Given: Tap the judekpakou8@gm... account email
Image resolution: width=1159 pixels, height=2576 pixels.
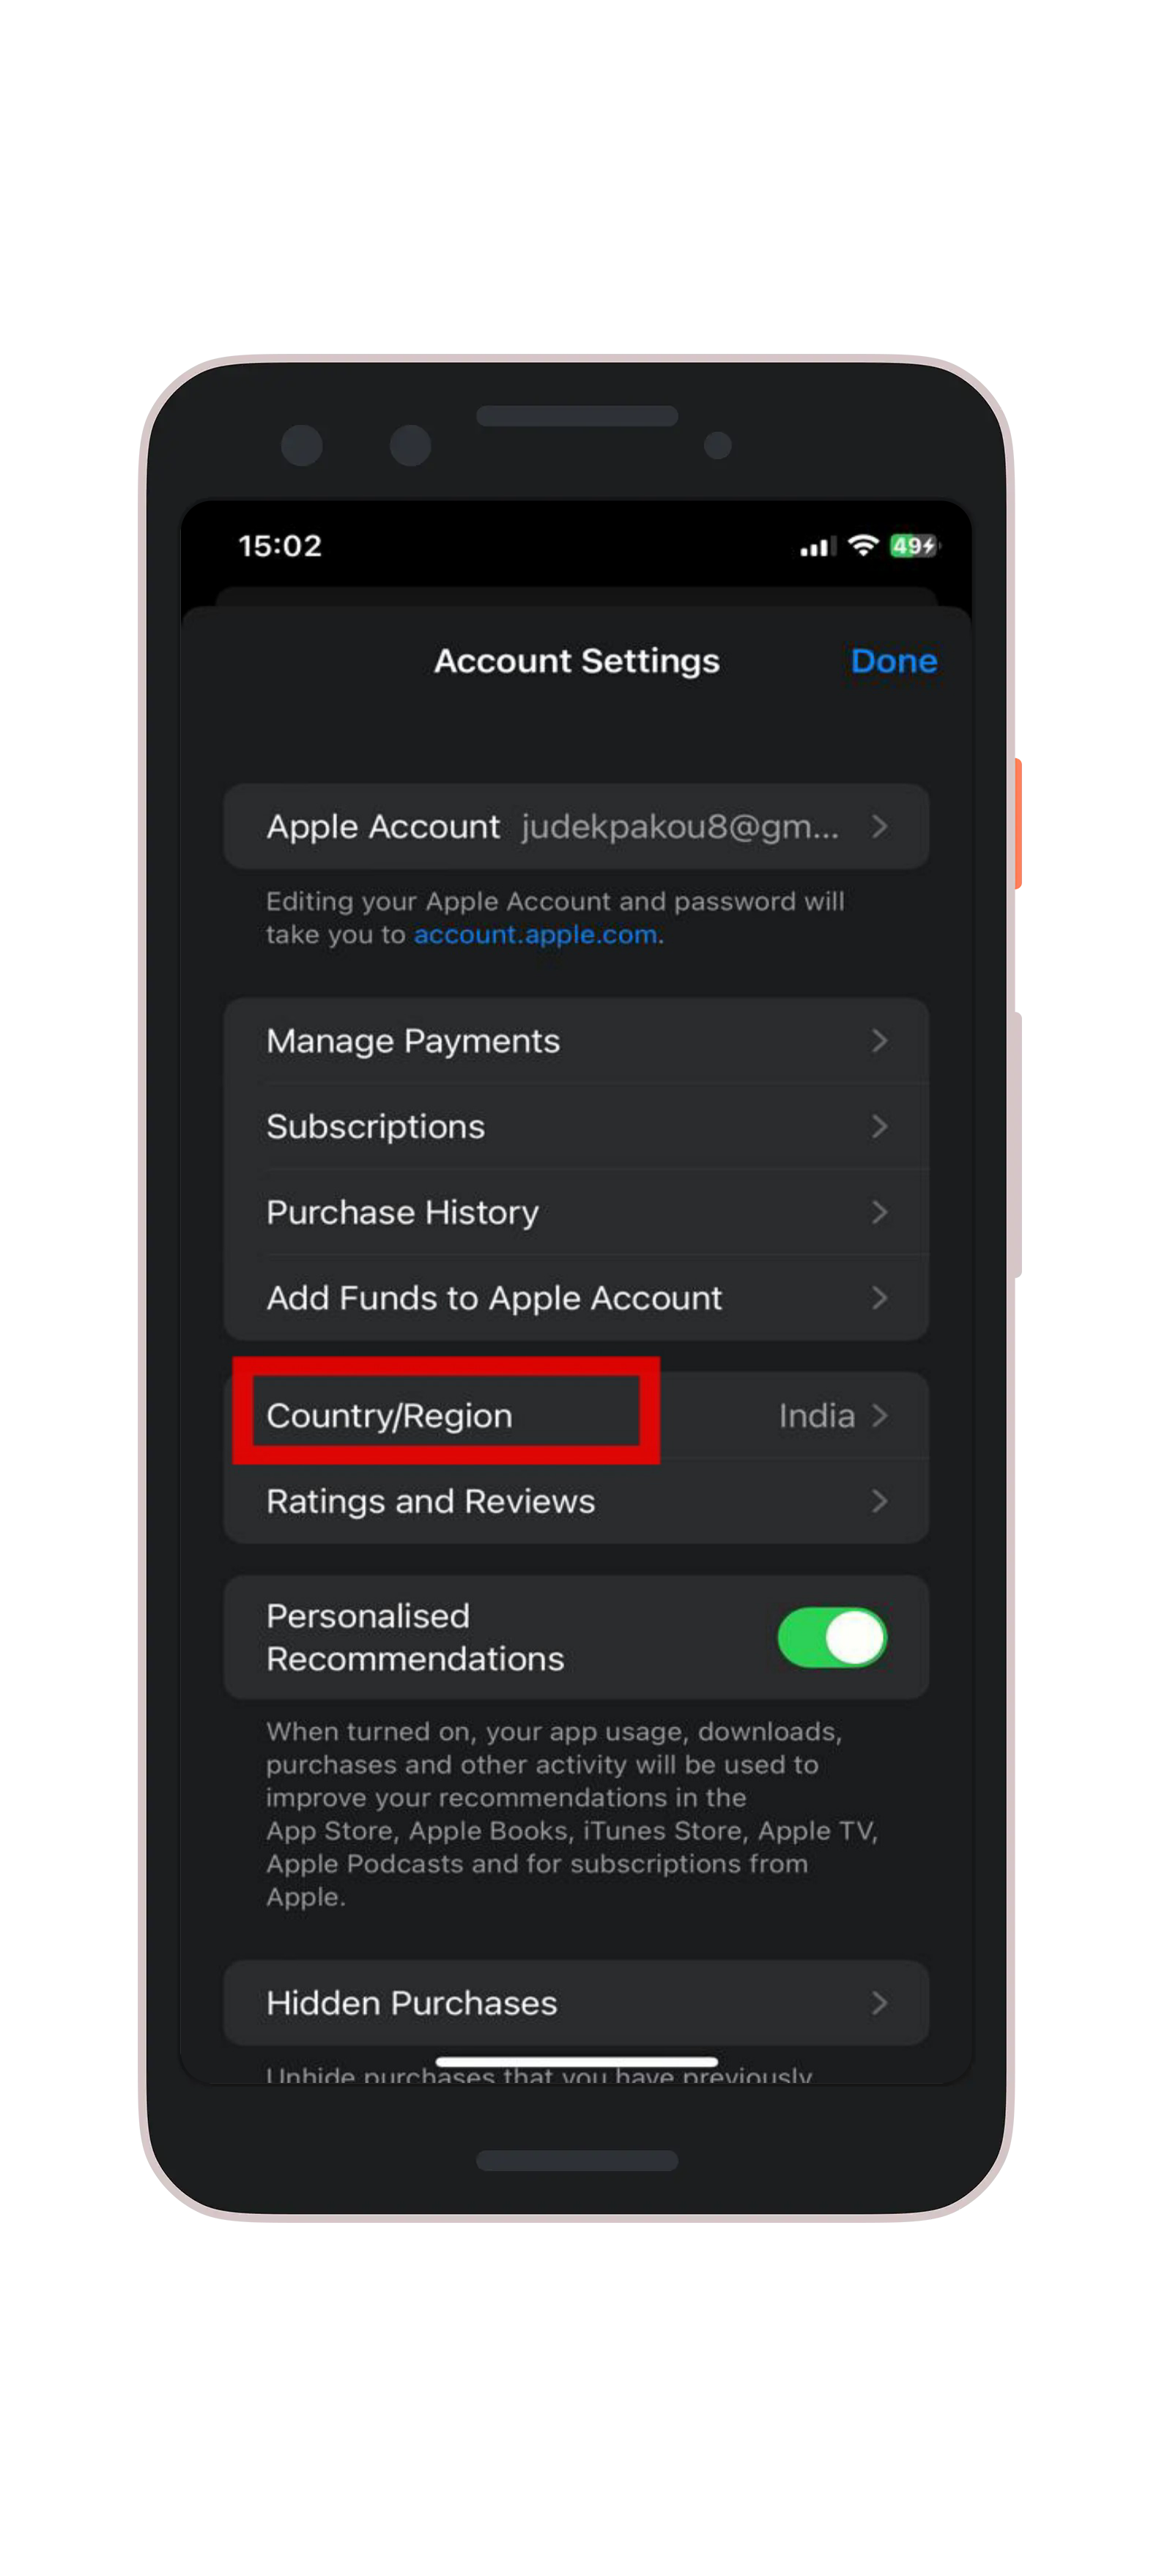Looking at the screenshot, I should (x=680, y=827).
